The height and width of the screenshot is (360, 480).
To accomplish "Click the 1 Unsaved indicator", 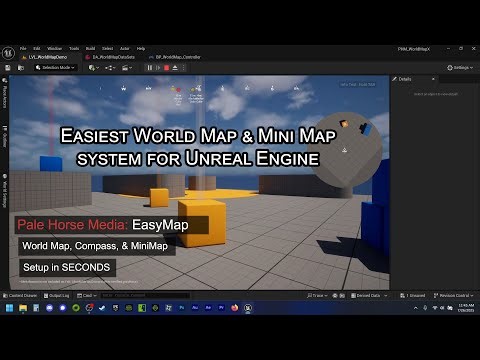I will coord(413,296).
